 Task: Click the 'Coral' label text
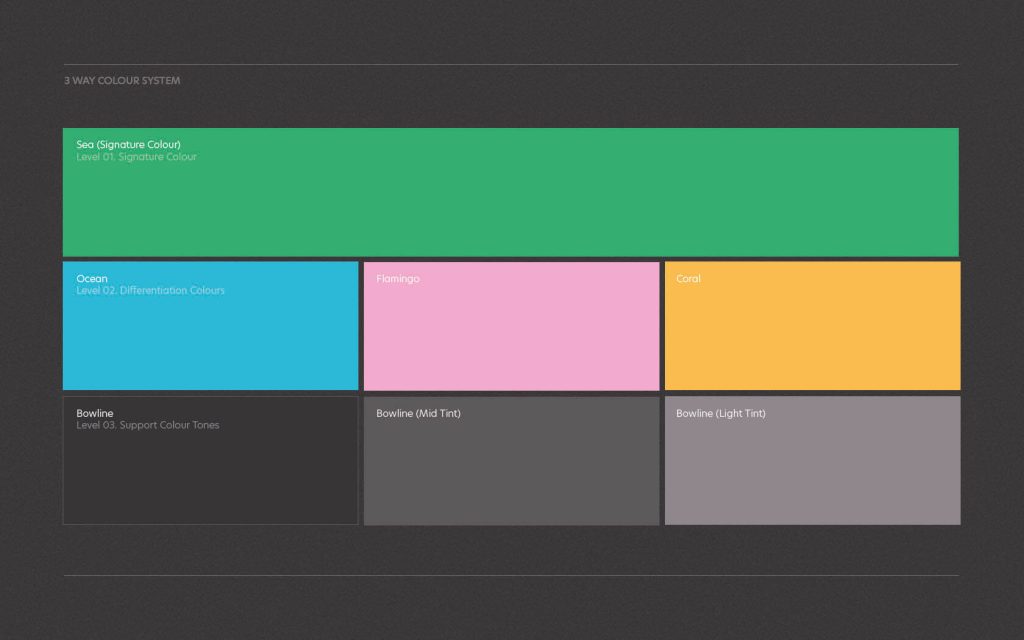coord(688,278)
